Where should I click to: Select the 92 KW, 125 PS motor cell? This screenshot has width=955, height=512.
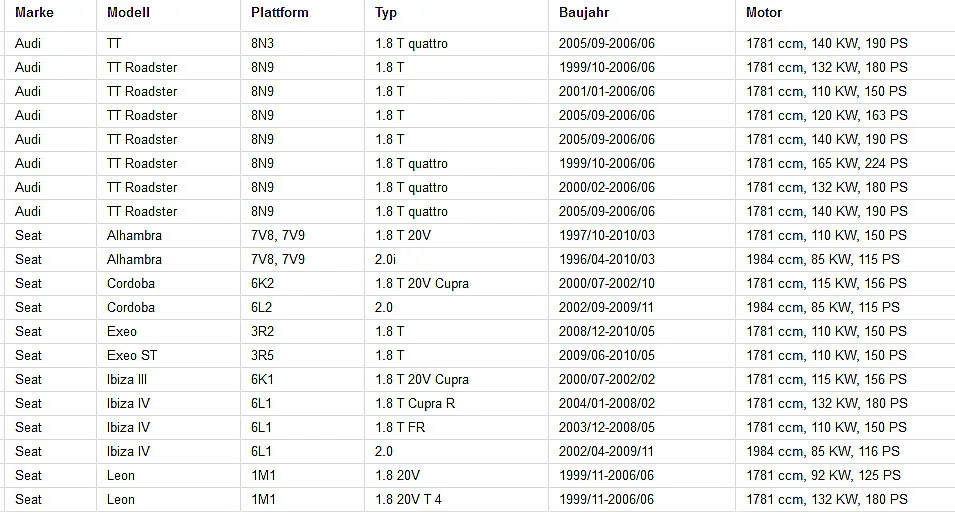click(x=845, y=475)
